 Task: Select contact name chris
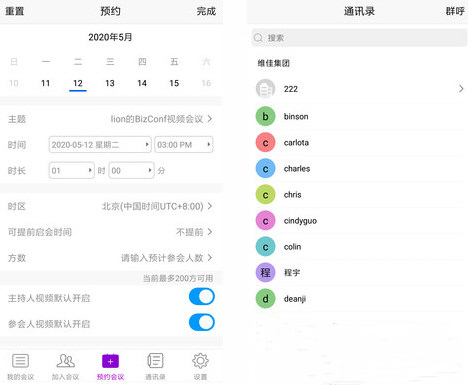[293, 195]
